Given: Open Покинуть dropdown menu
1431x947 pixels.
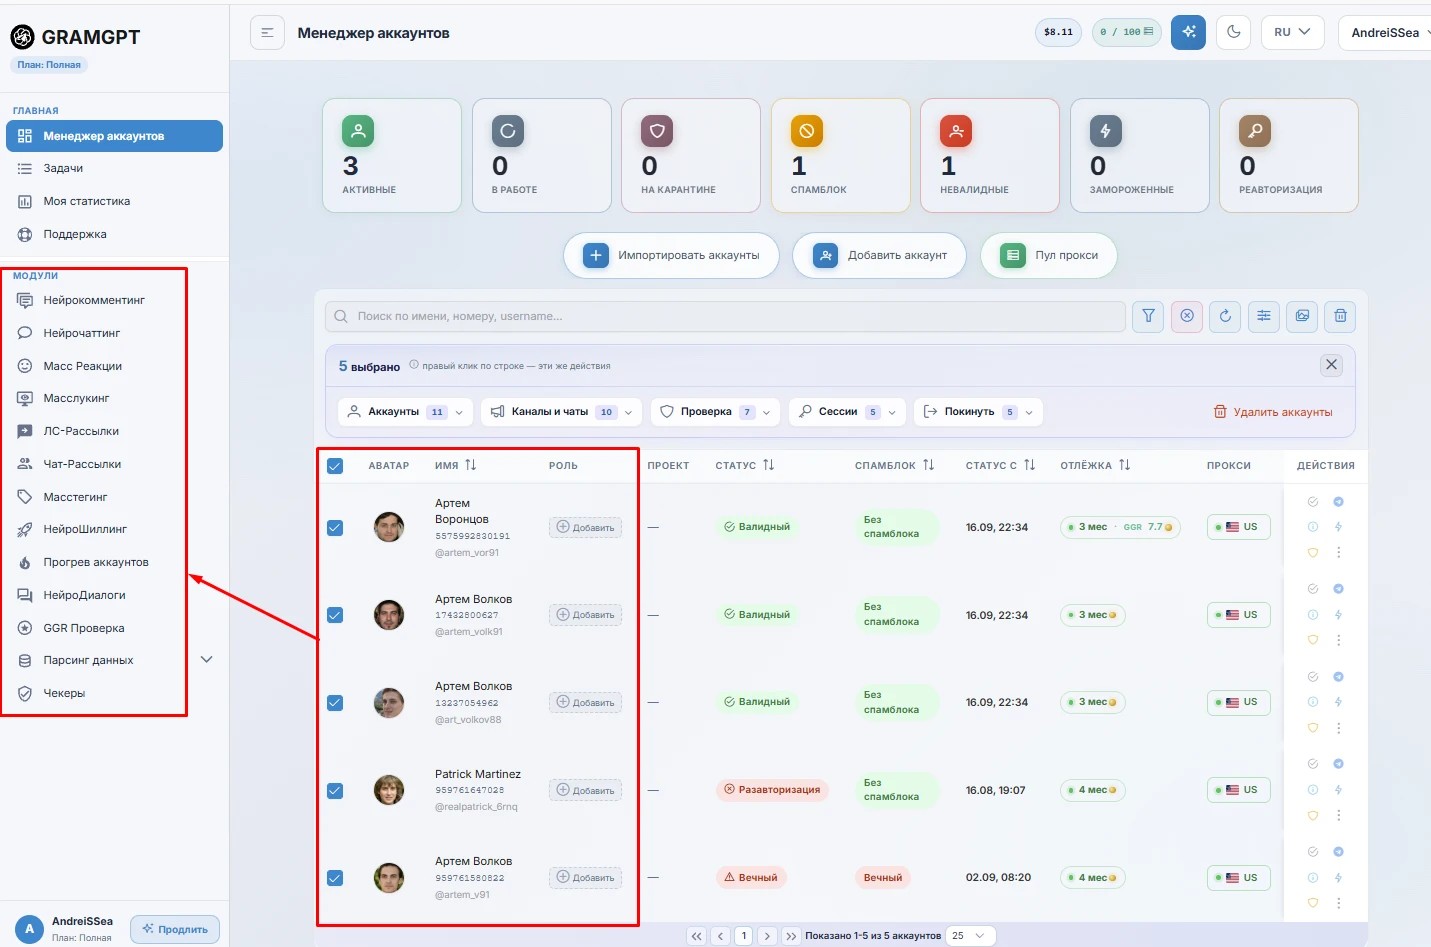Looking at the screenshot, I should pyautogui.click(x=978, y=412).
